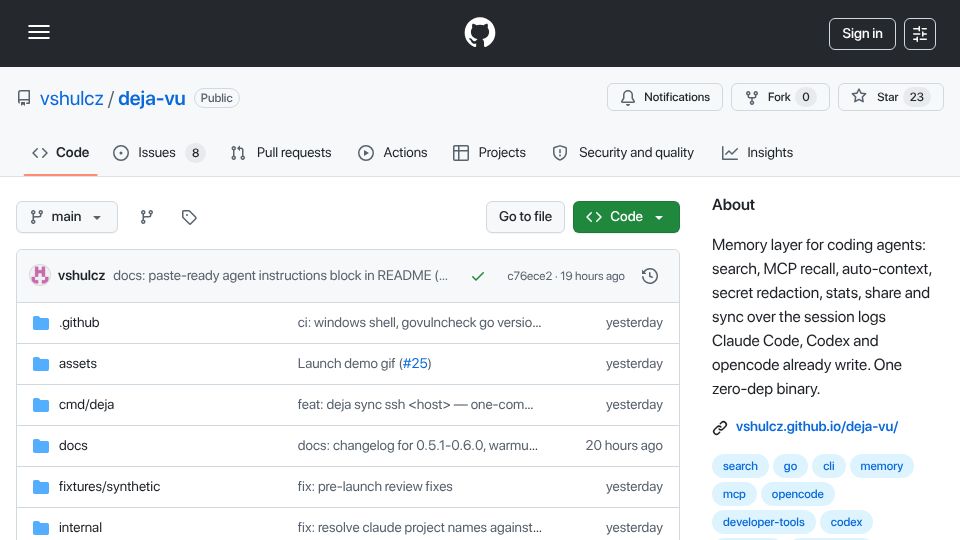
Task: Open the cmd/deja folder
Action: click(86, 405)
